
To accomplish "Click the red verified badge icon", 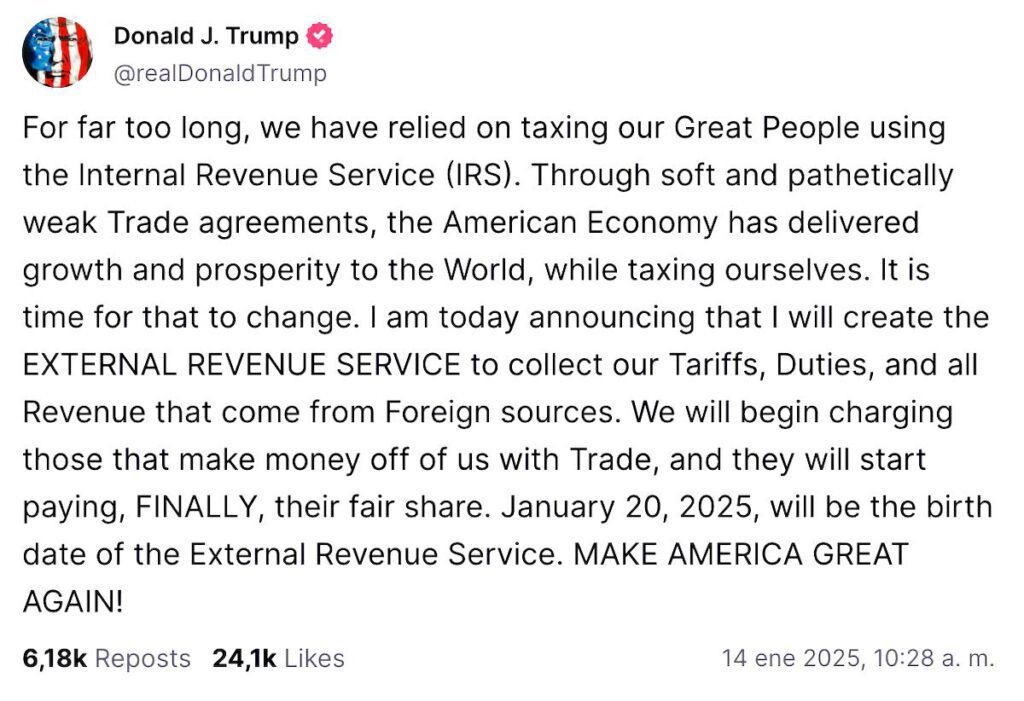I will pos(319,37).
